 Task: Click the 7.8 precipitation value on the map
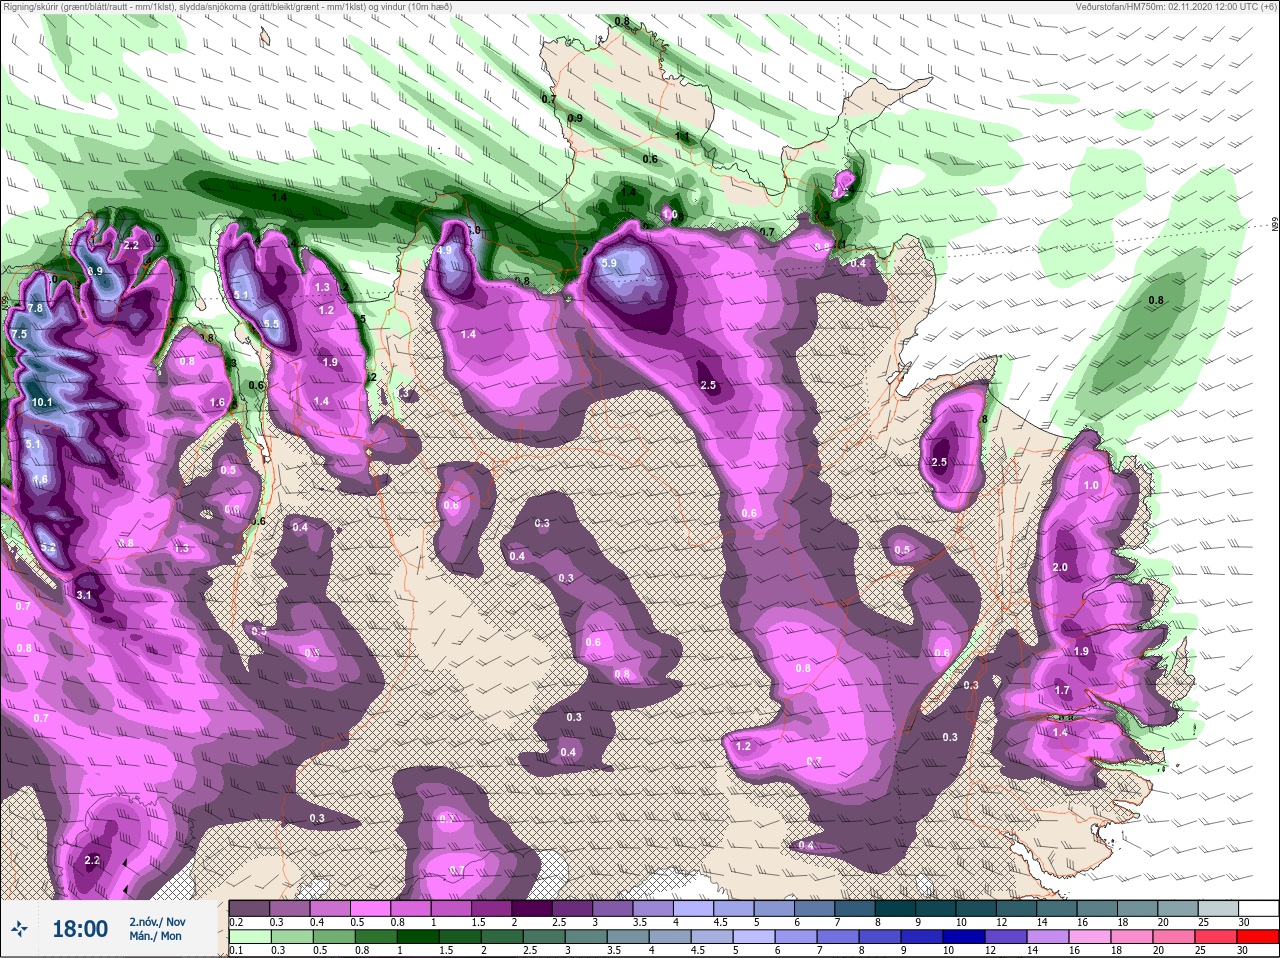coord(35,309)
